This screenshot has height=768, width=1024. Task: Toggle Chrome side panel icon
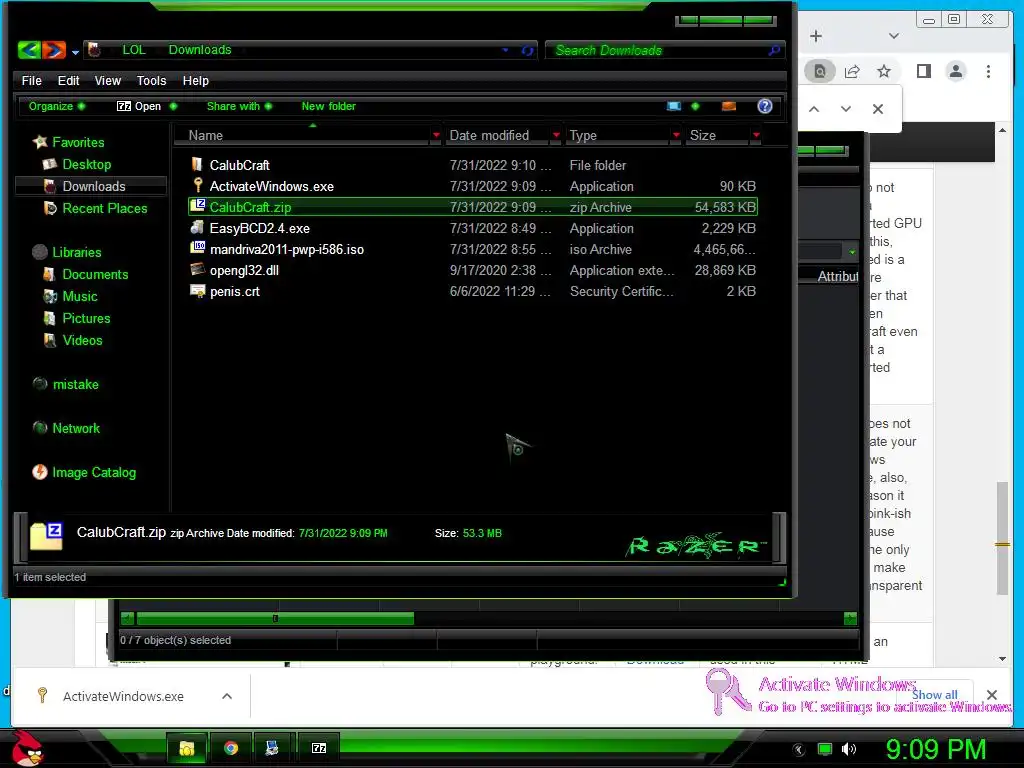(x=923, y=71)
